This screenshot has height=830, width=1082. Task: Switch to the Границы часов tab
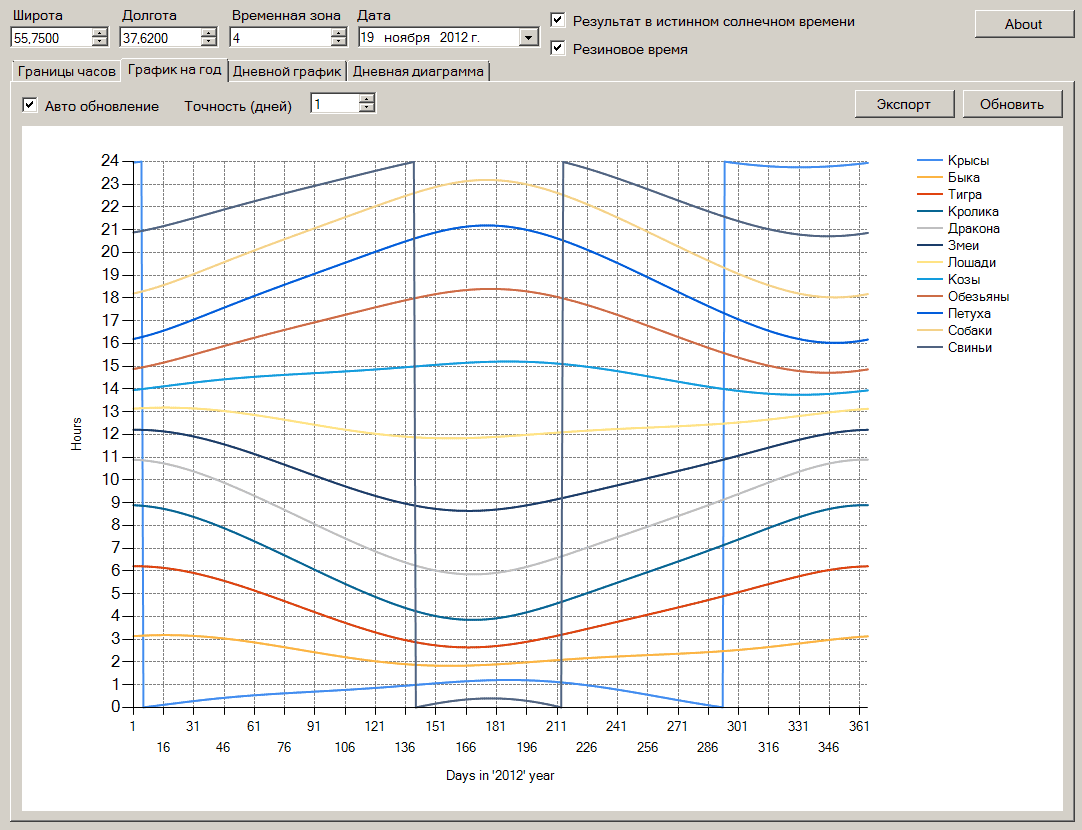66,72
